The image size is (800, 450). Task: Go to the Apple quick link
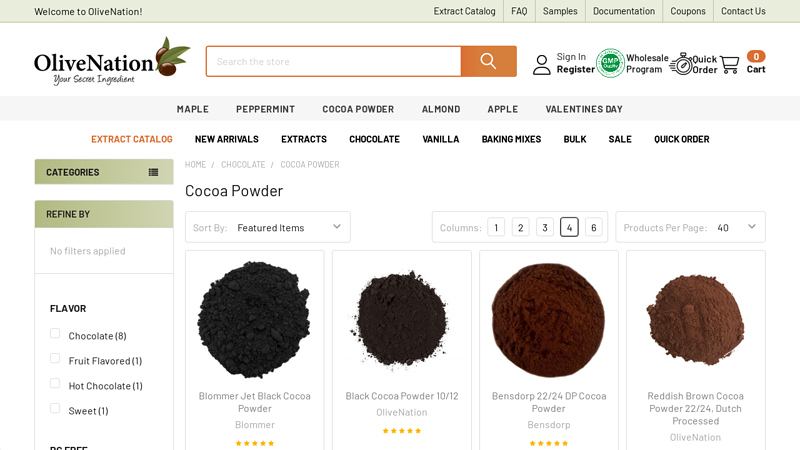coord(503,109)
